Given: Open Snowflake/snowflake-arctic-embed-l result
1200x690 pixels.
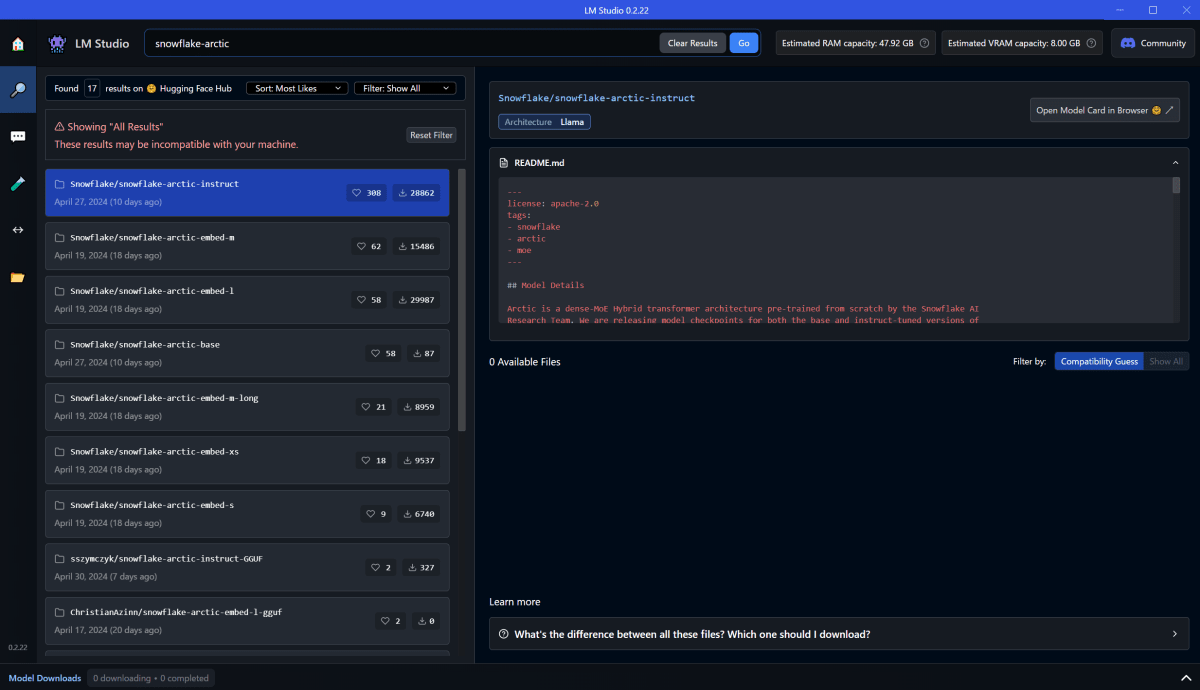Looking at the screenshot, I should (x=247, y=299).
